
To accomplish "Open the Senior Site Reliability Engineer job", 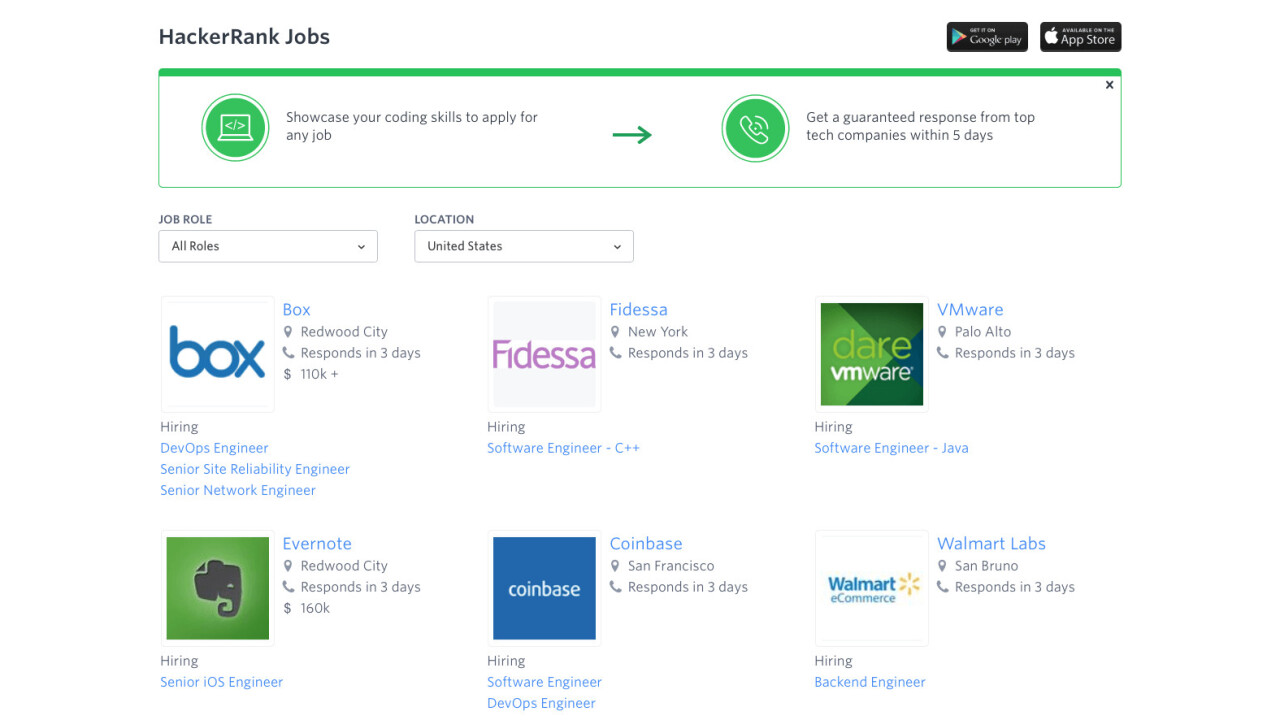I will click(x=255, y=469).
